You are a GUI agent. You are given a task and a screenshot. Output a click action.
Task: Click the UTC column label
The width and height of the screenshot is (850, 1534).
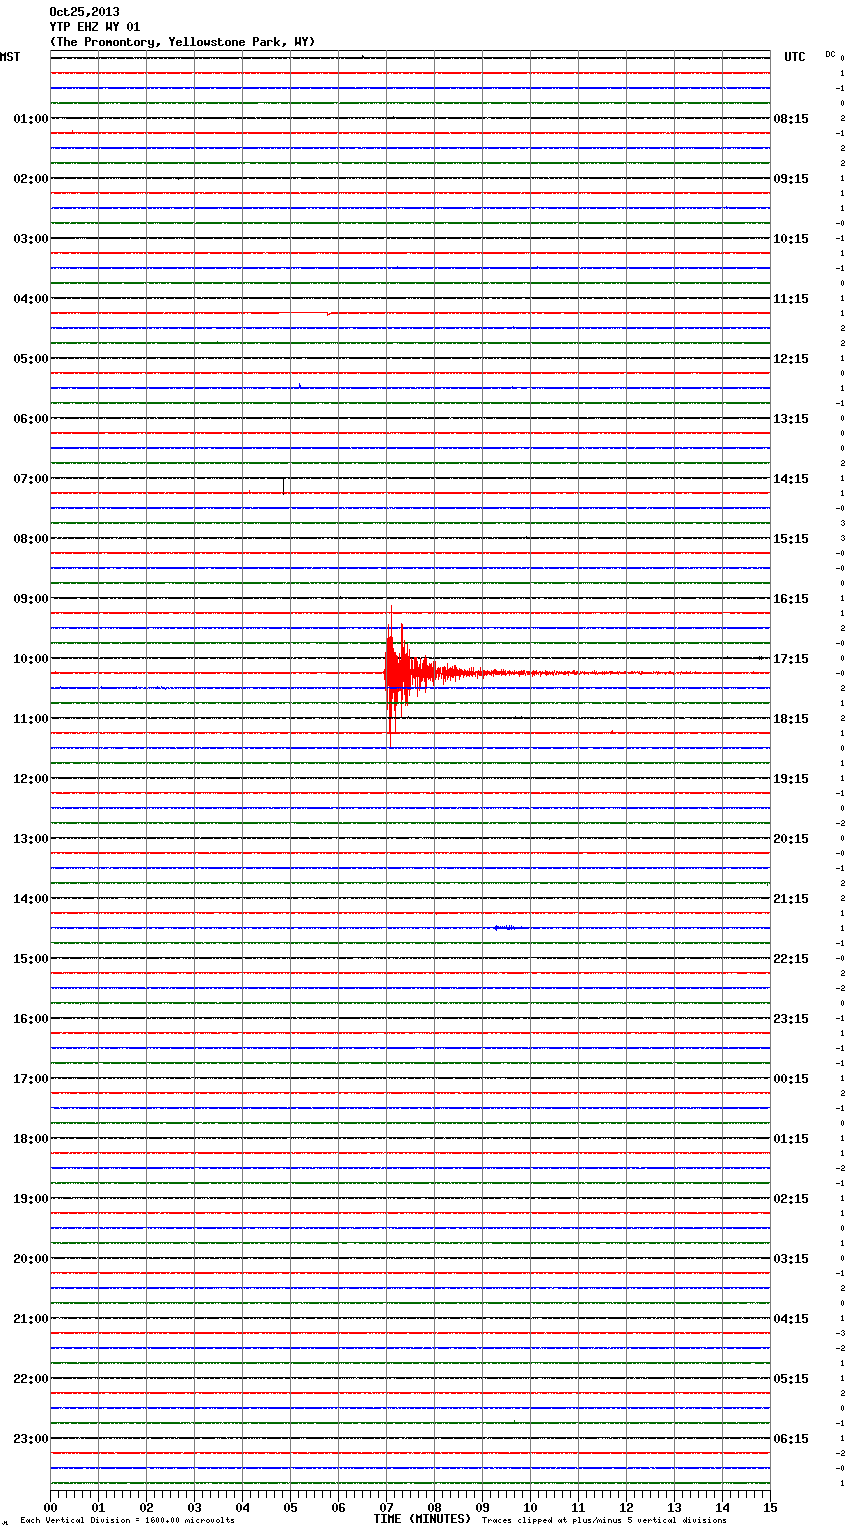(794, 57)
